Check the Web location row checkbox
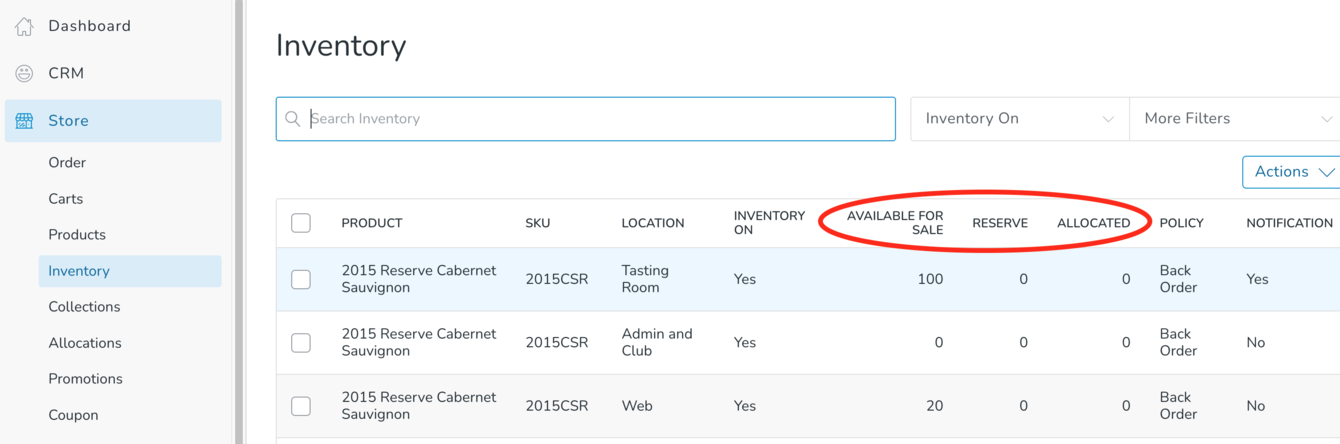This screenshot has width=1340, height=444. 301,406
